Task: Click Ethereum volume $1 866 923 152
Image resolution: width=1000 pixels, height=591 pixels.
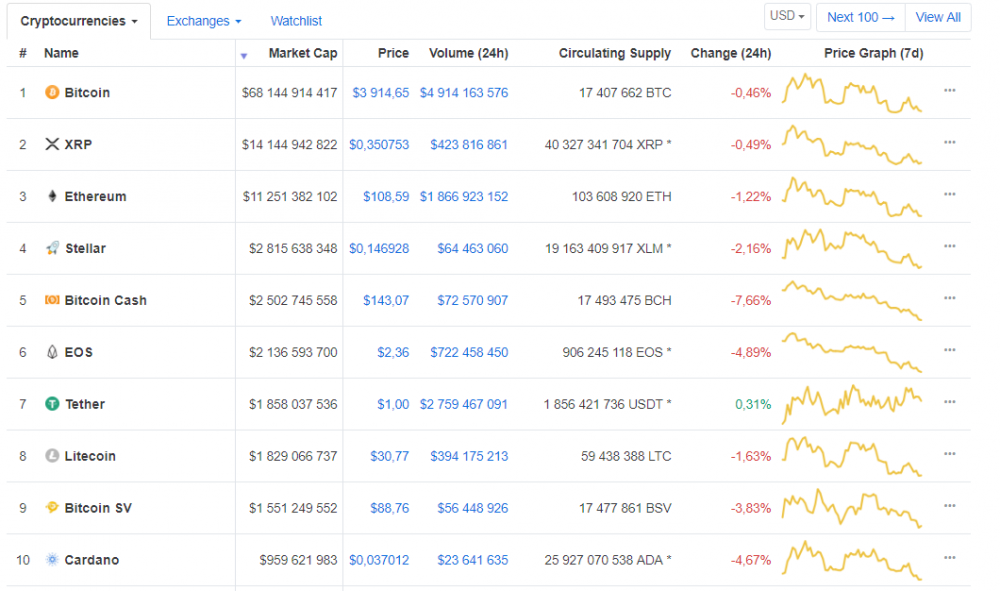Action: pos(464,196)
